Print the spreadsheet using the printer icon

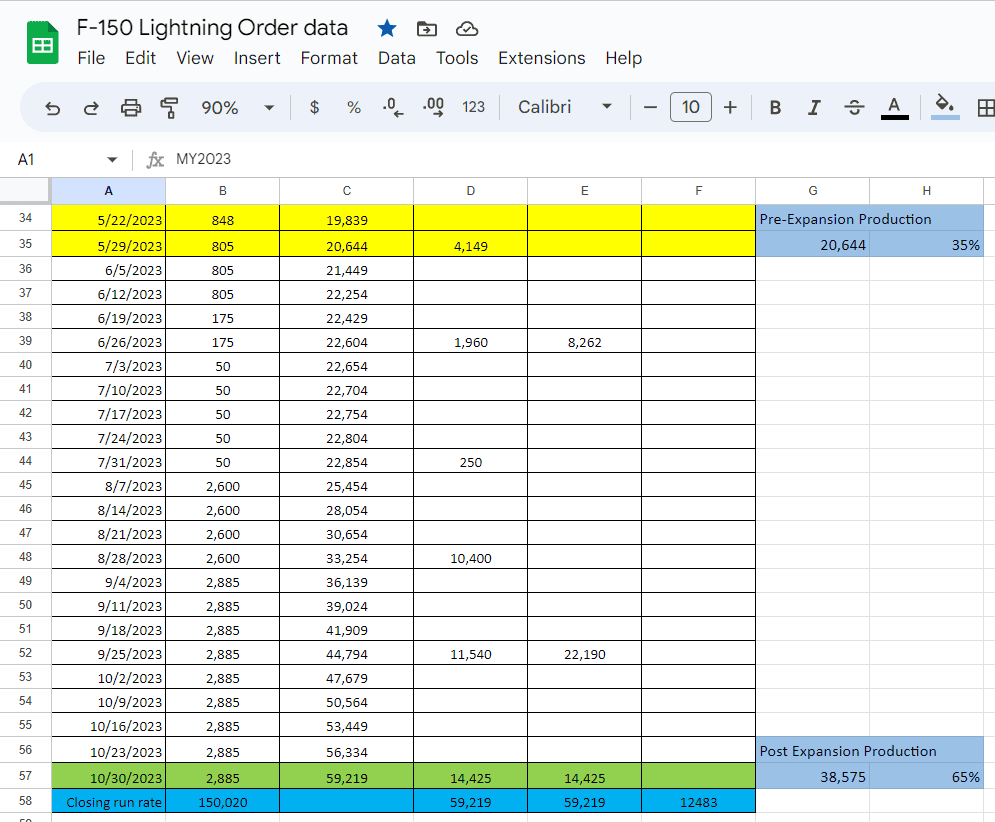pos(131,108)
